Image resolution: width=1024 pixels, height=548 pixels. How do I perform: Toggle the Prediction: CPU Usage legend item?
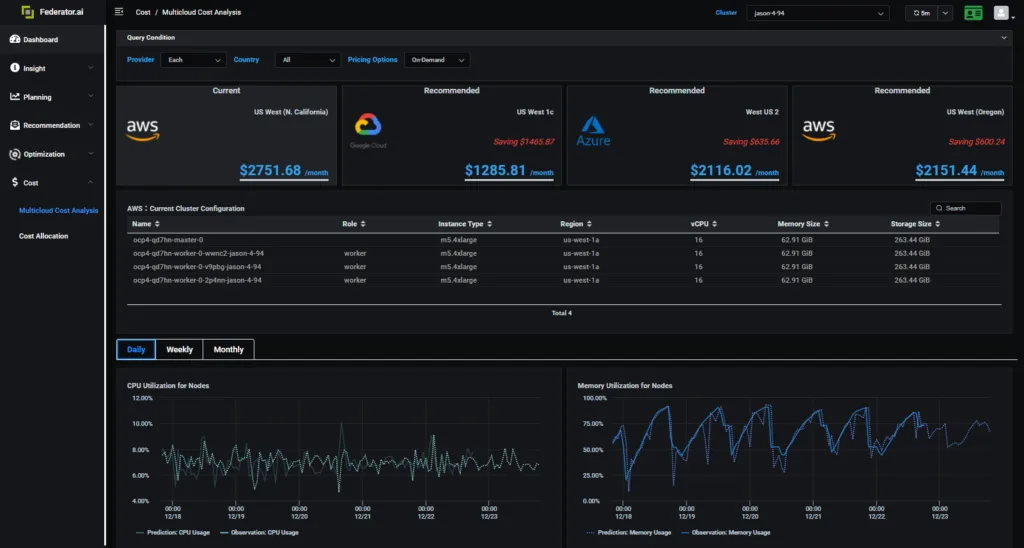pos(172,532)
